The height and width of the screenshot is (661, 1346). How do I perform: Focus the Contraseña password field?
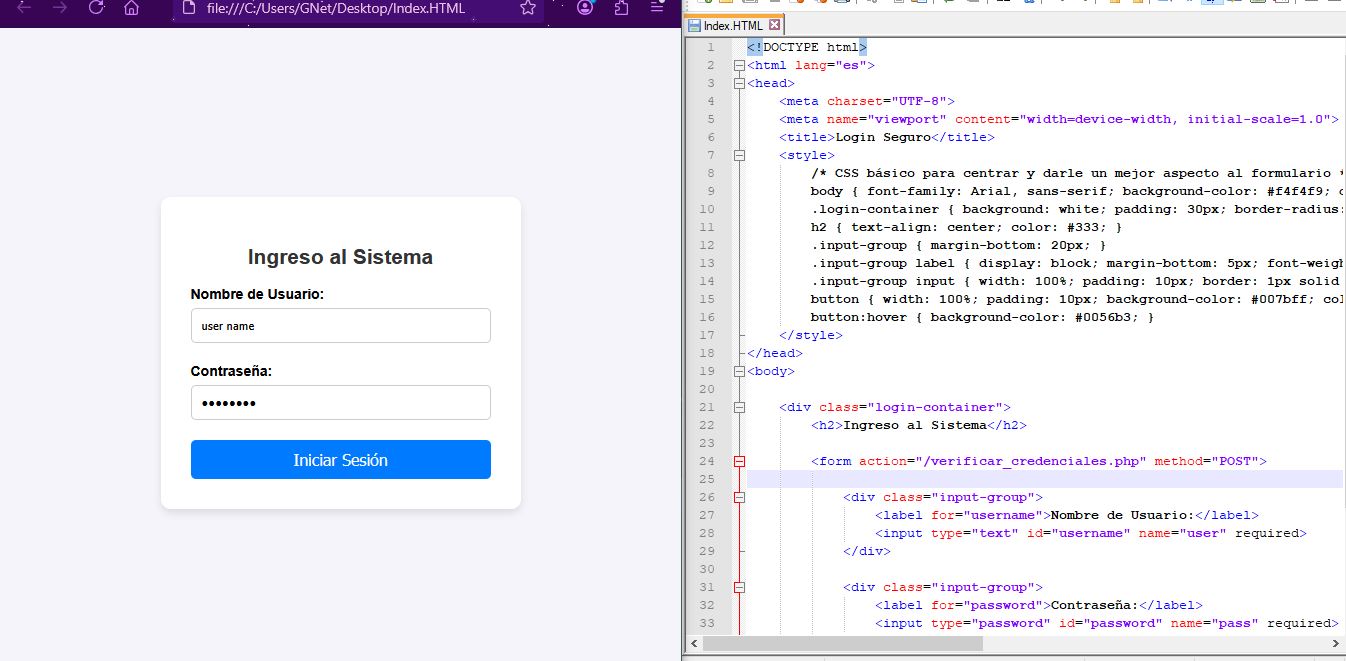(340, 403)
